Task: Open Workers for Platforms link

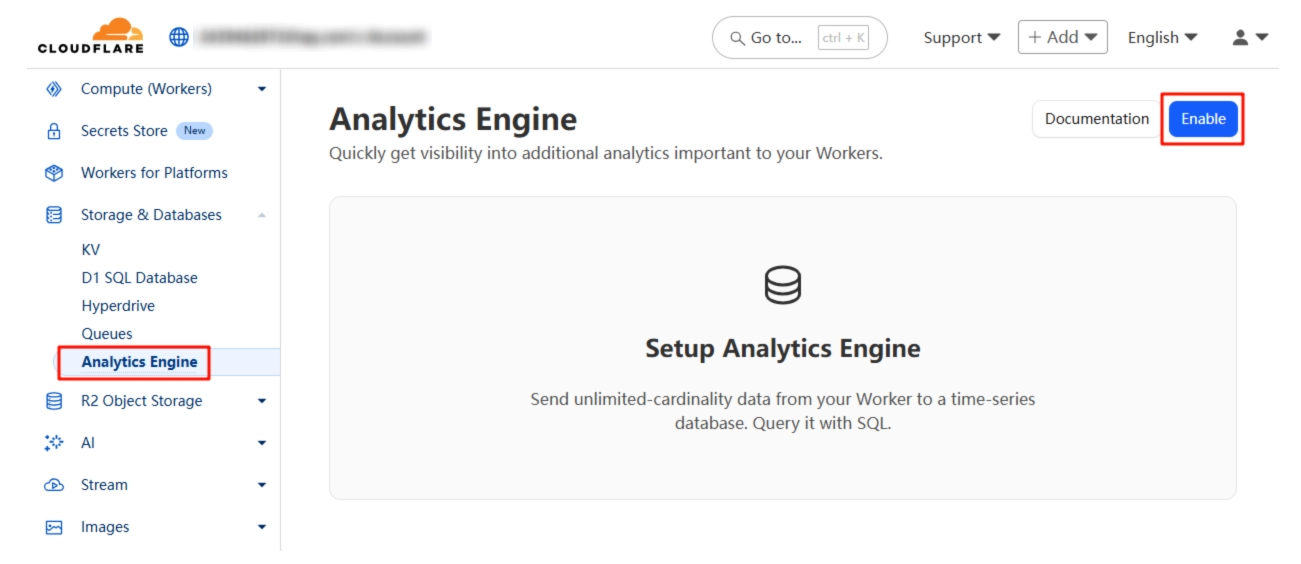Action: [154, 173]
